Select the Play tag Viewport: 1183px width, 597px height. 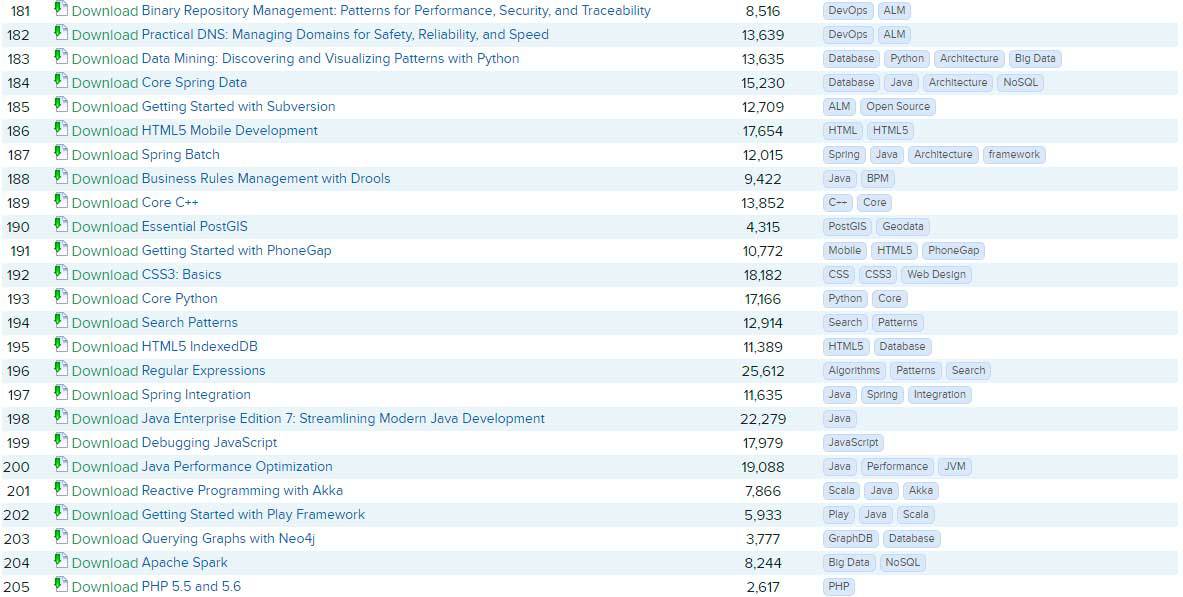[838, 515]
